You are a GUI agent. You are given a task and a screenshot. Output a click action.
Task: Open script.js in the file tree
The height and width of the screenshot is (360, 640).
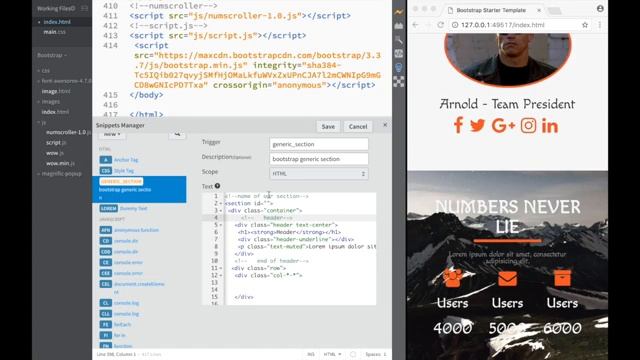[56, 142]
